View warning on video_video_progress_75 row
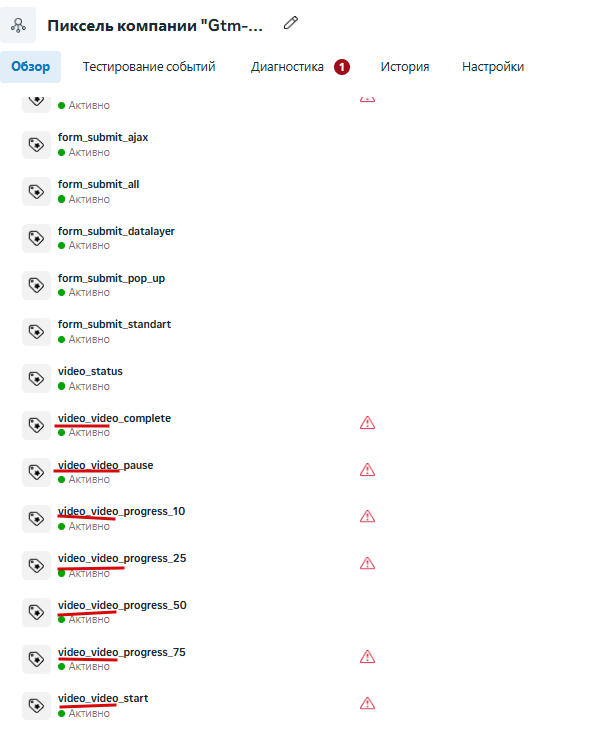 click(x=367, y=657)
